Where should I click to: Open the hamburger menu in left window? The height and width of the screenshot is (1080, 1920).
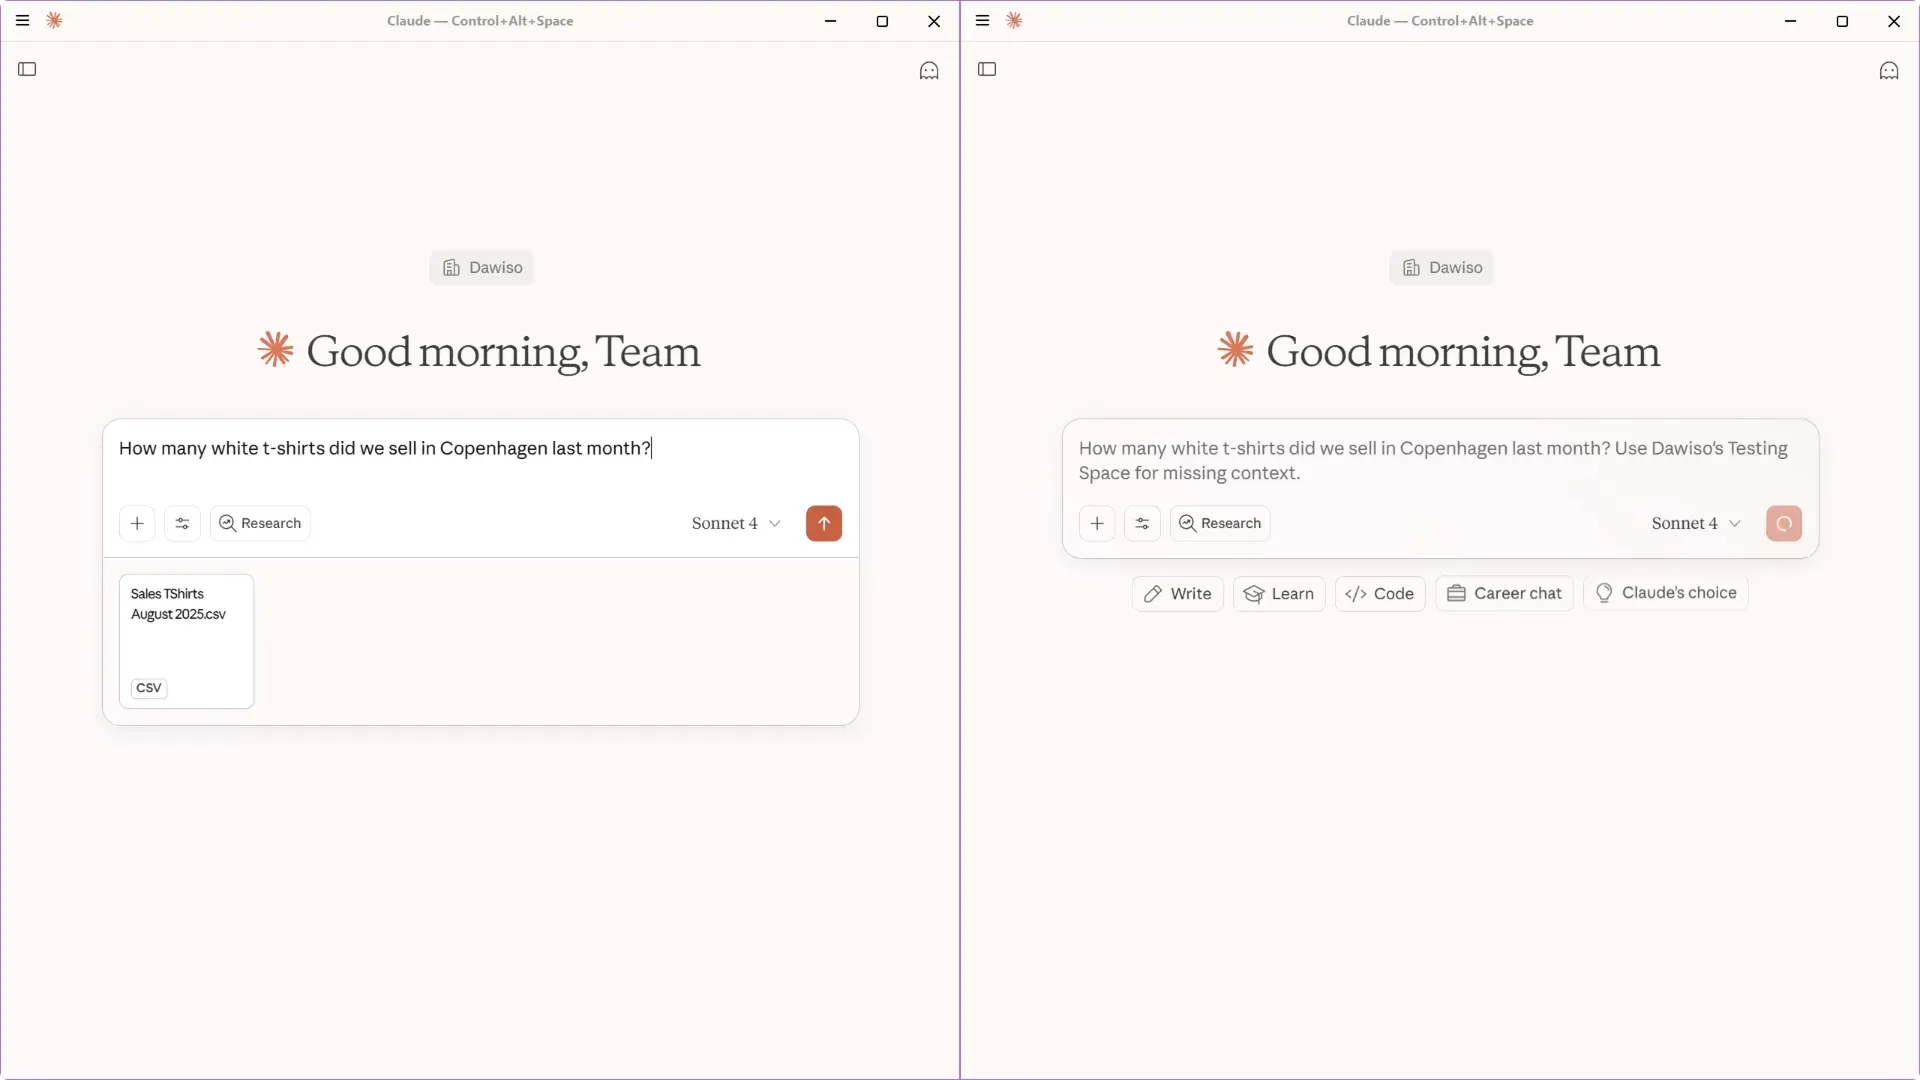click(22, 20)
